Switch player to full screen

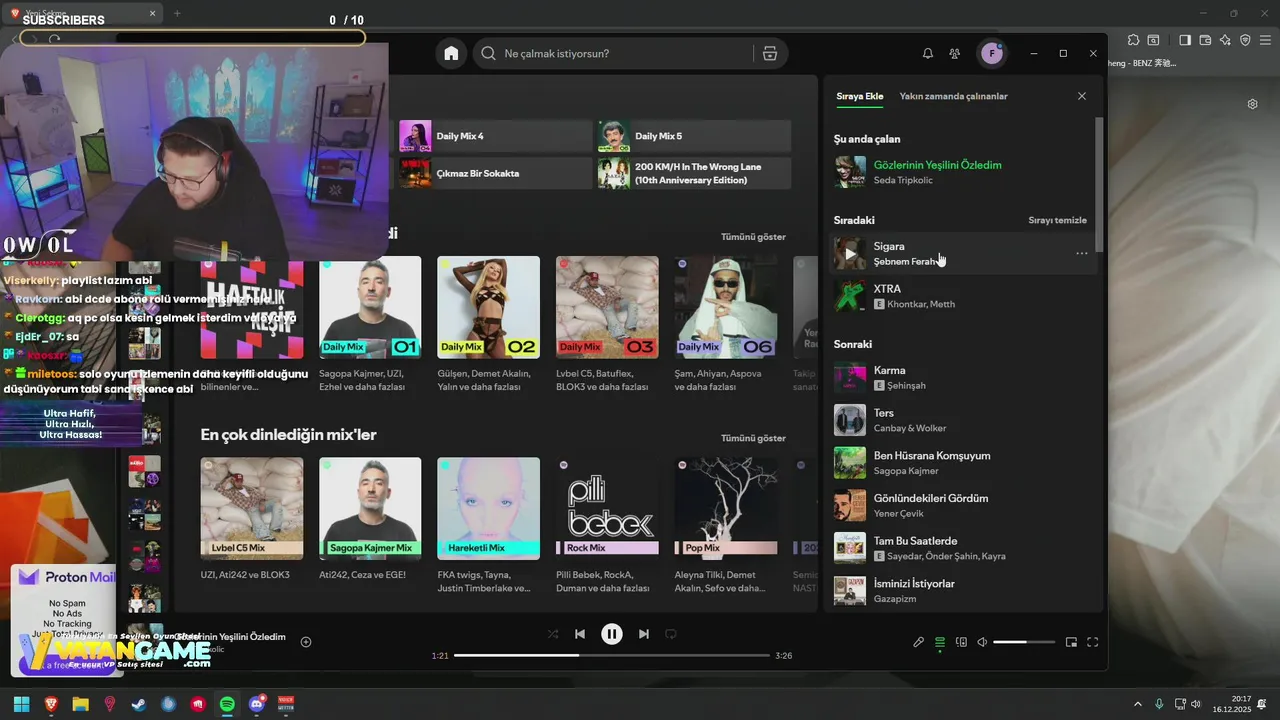(1093, 642)
